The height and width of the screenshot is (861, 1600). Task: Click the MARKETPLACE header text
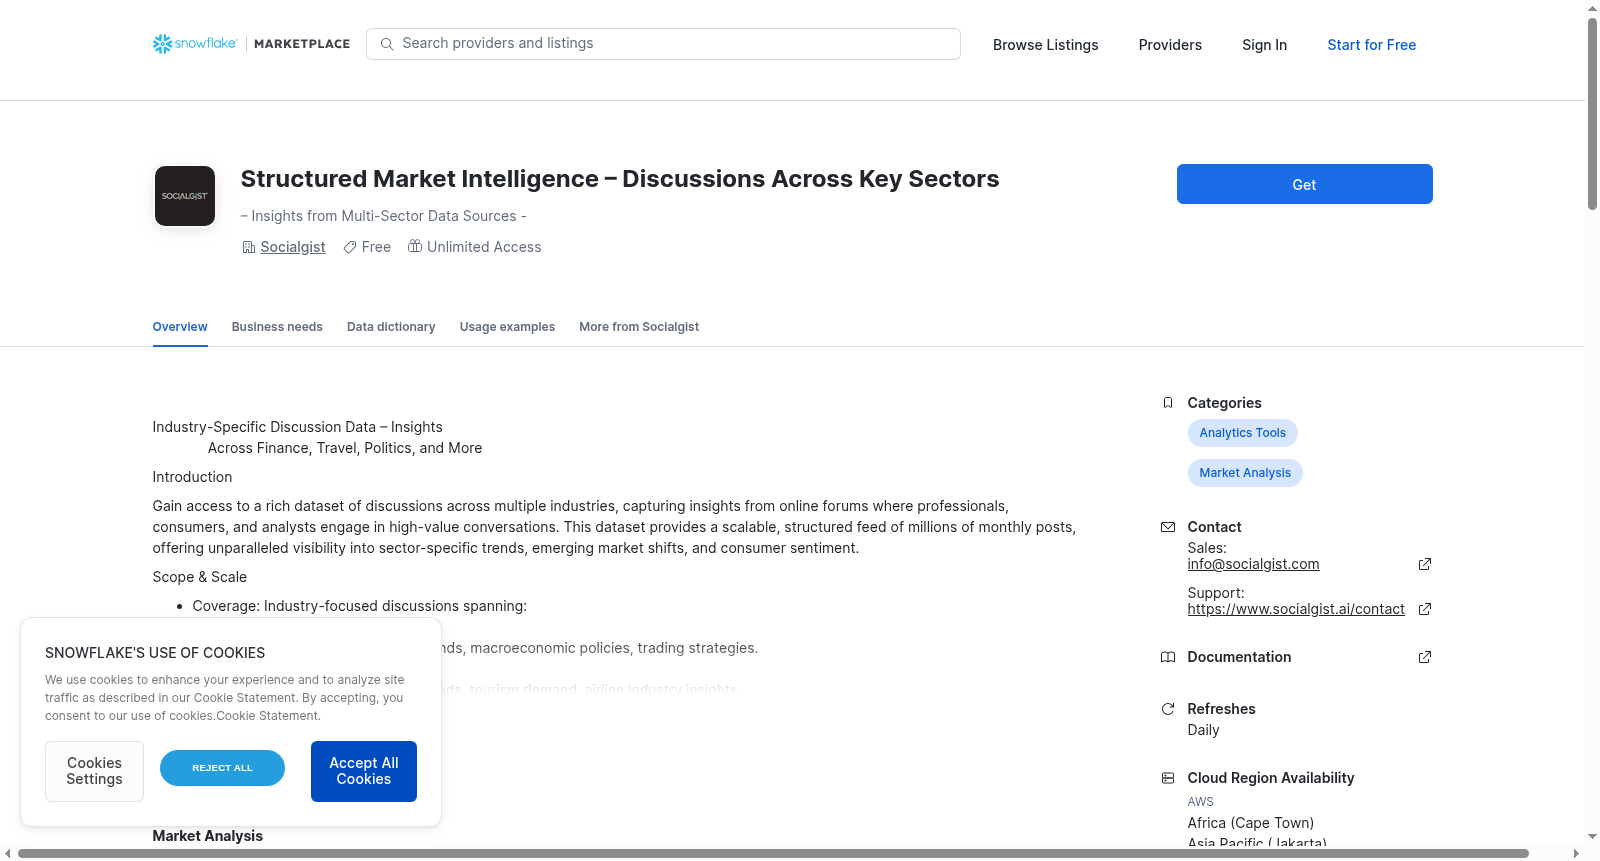(302, 44)
